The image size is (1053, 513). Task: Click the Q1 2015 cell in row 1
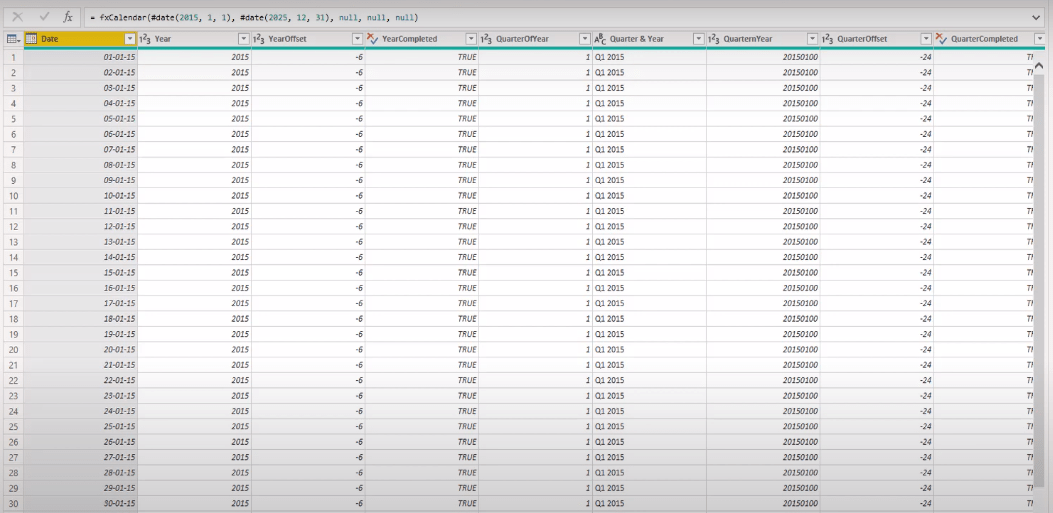pyautogui.click(x=649, y=57)
